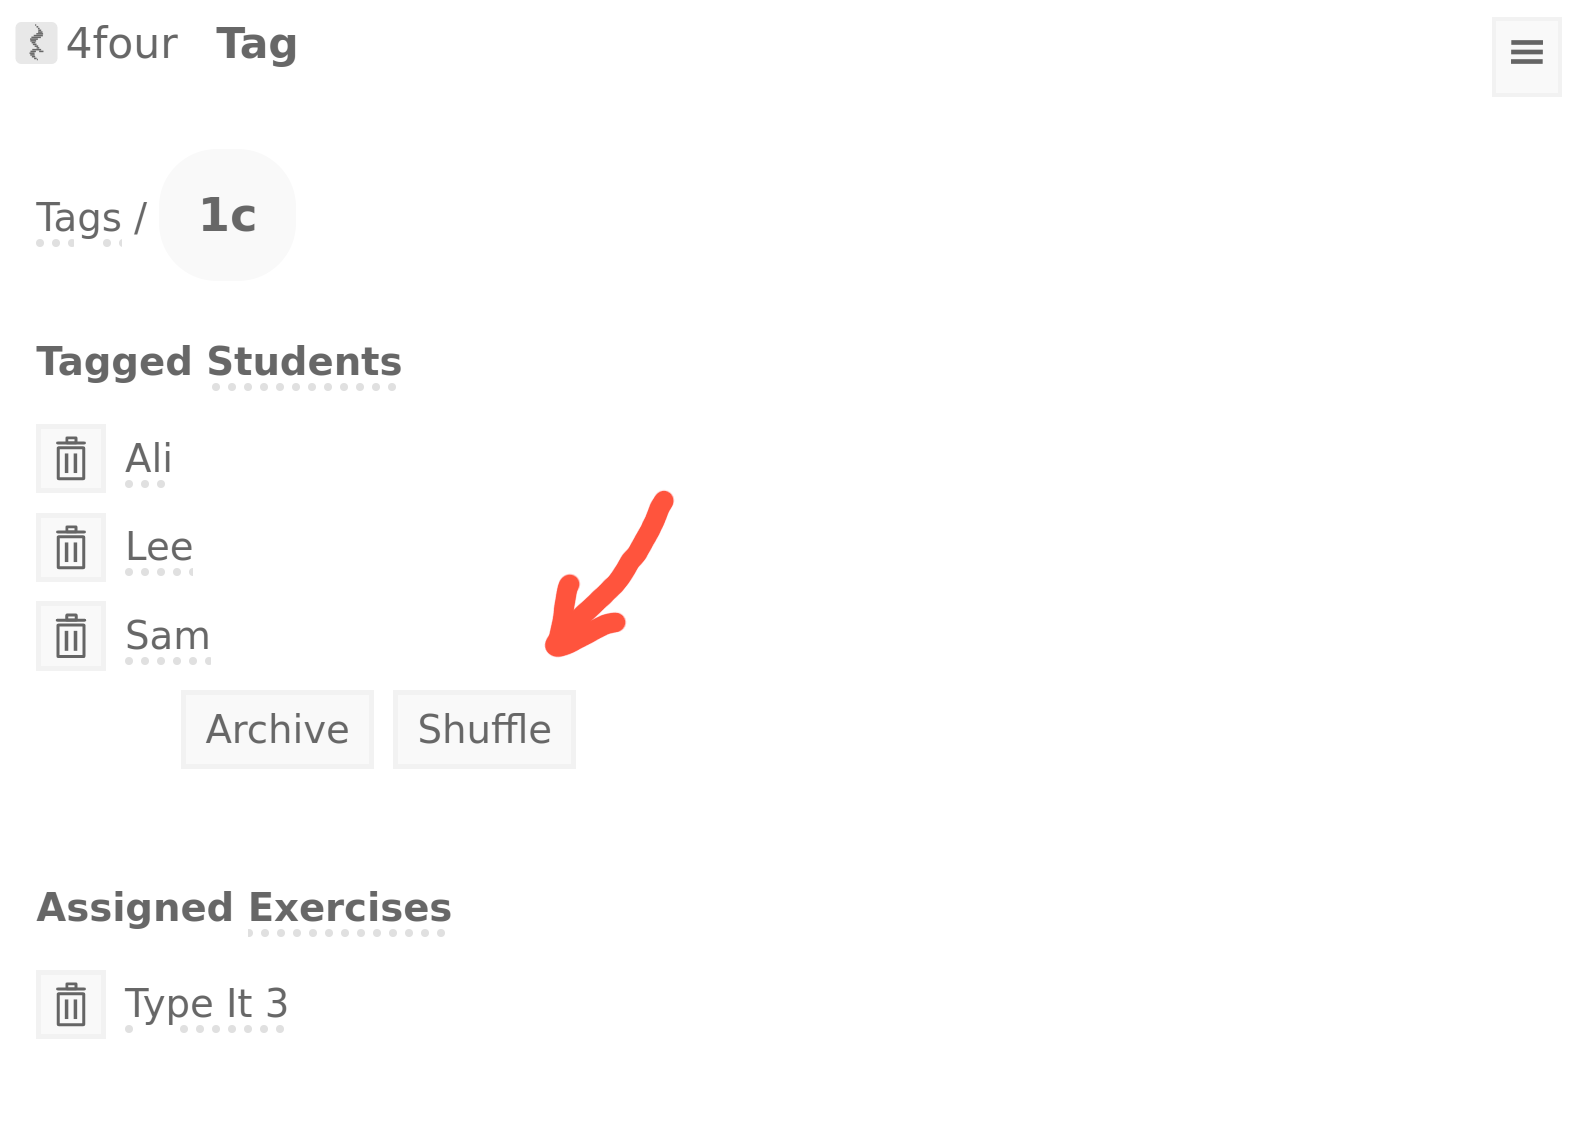Open the student link for Lee

pyautogui.click(x=158, y=548)
